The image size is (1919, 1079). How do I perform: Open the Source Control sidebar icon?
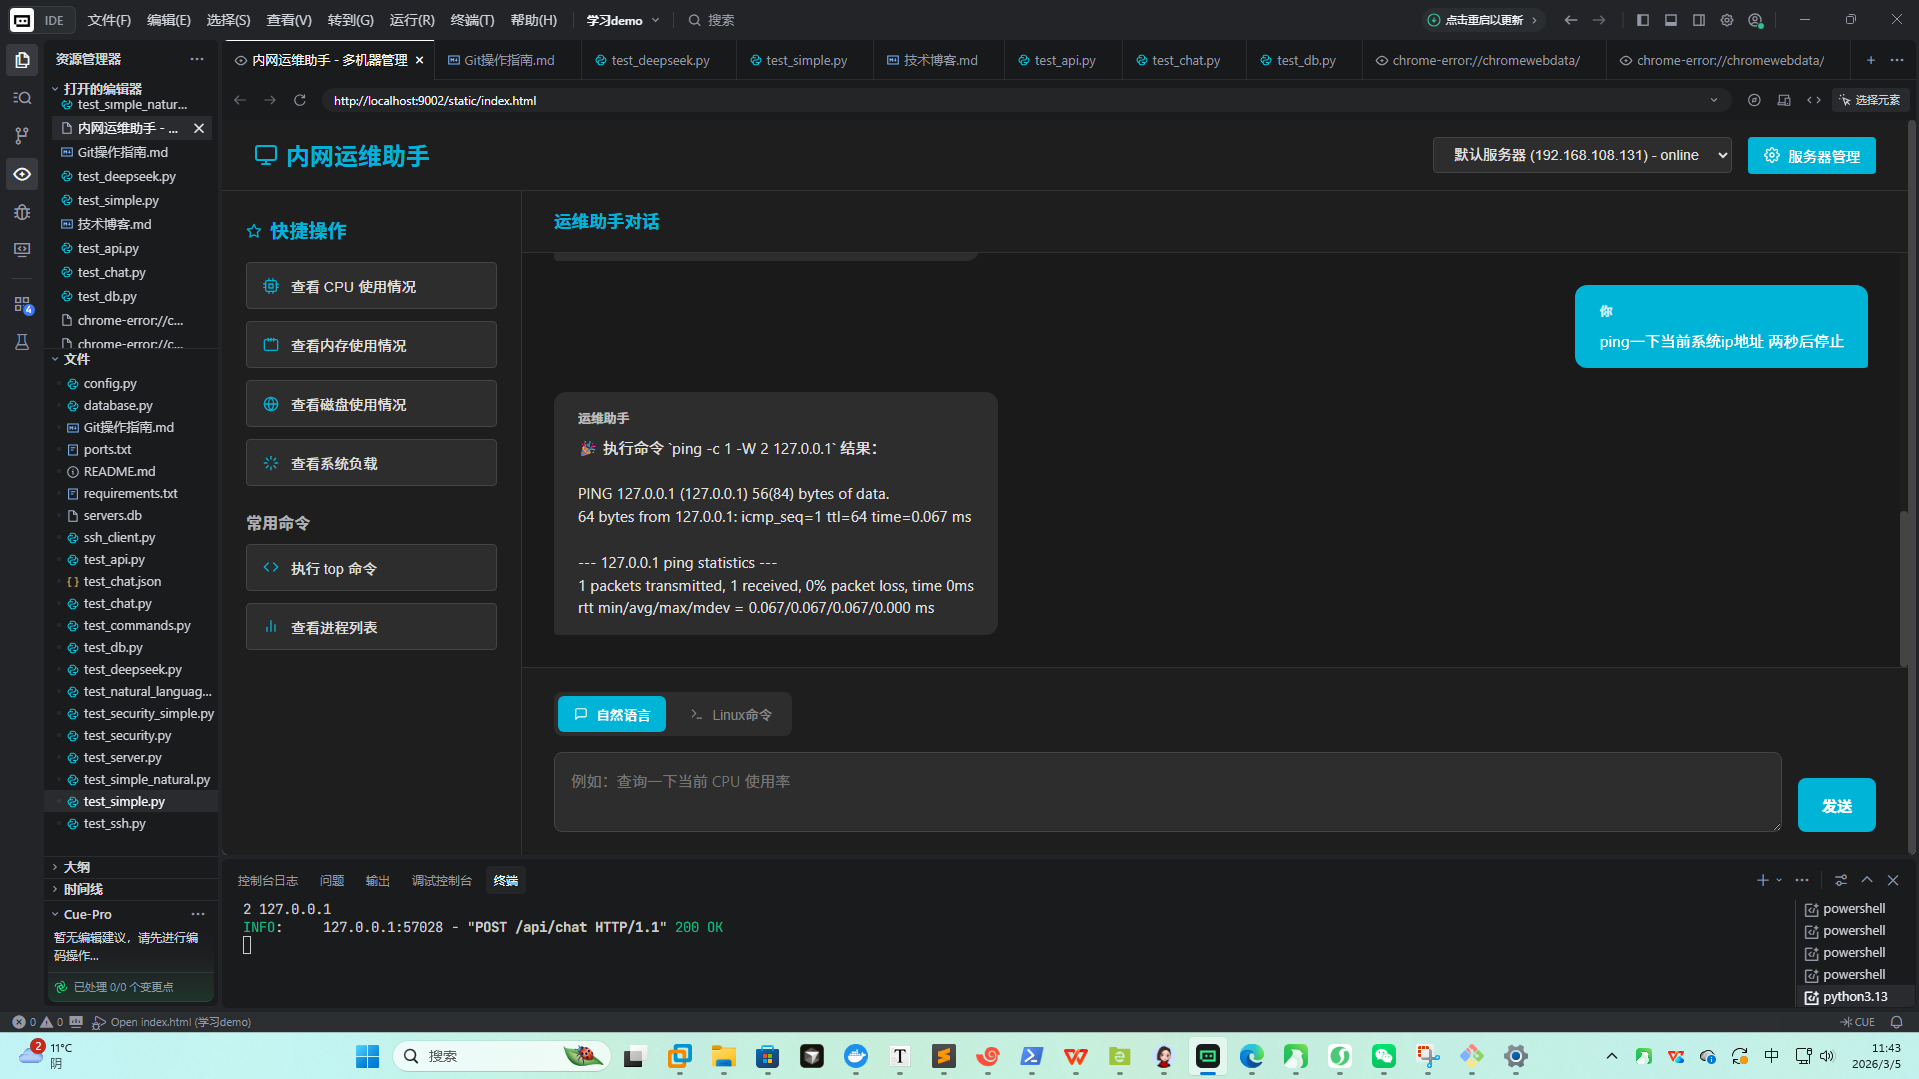22,136
